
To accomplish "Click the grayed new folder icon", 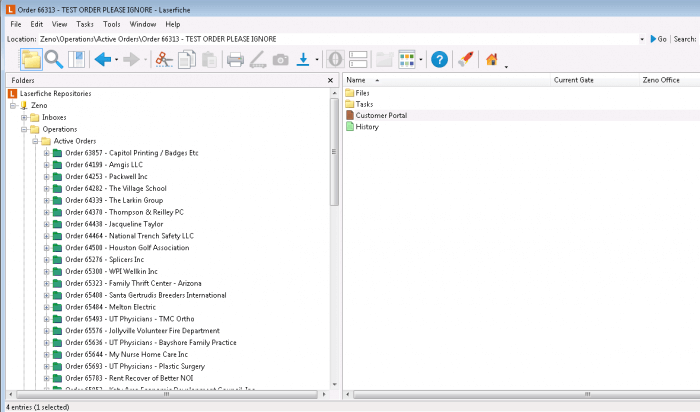I will click(x=384, y=59).
